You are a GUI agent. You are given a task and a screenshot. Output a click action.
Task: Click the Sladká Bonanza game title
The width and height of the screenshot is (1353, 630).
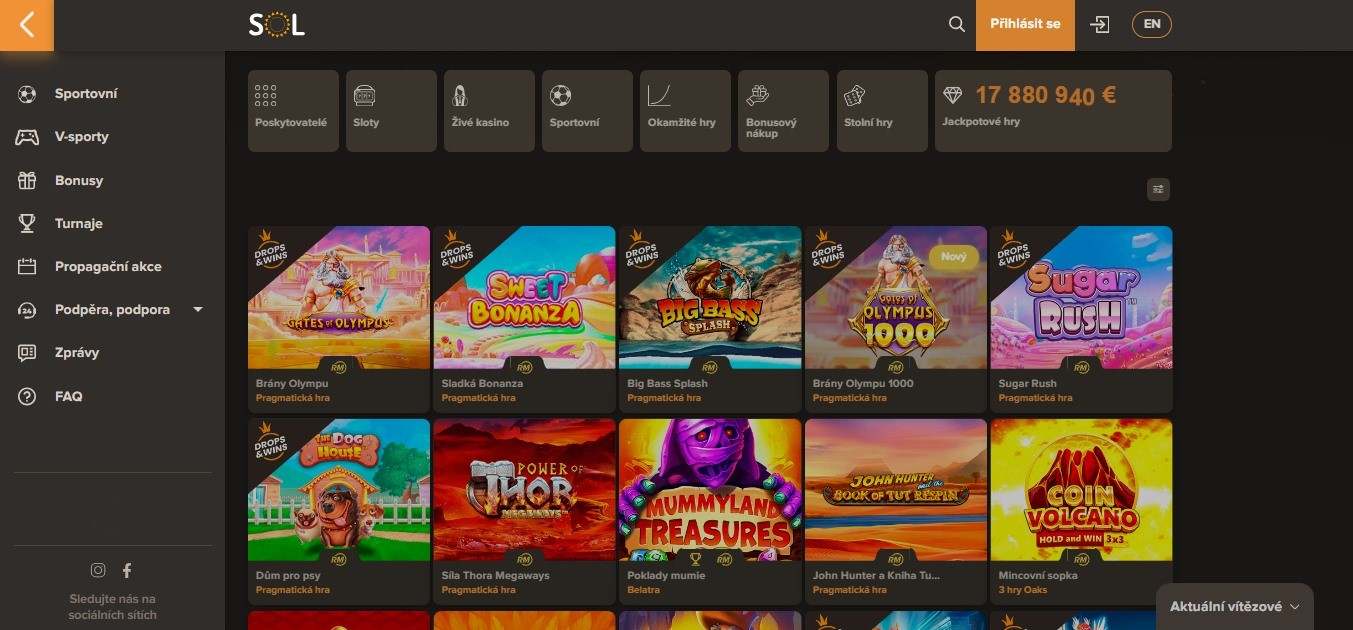(482, 383)
